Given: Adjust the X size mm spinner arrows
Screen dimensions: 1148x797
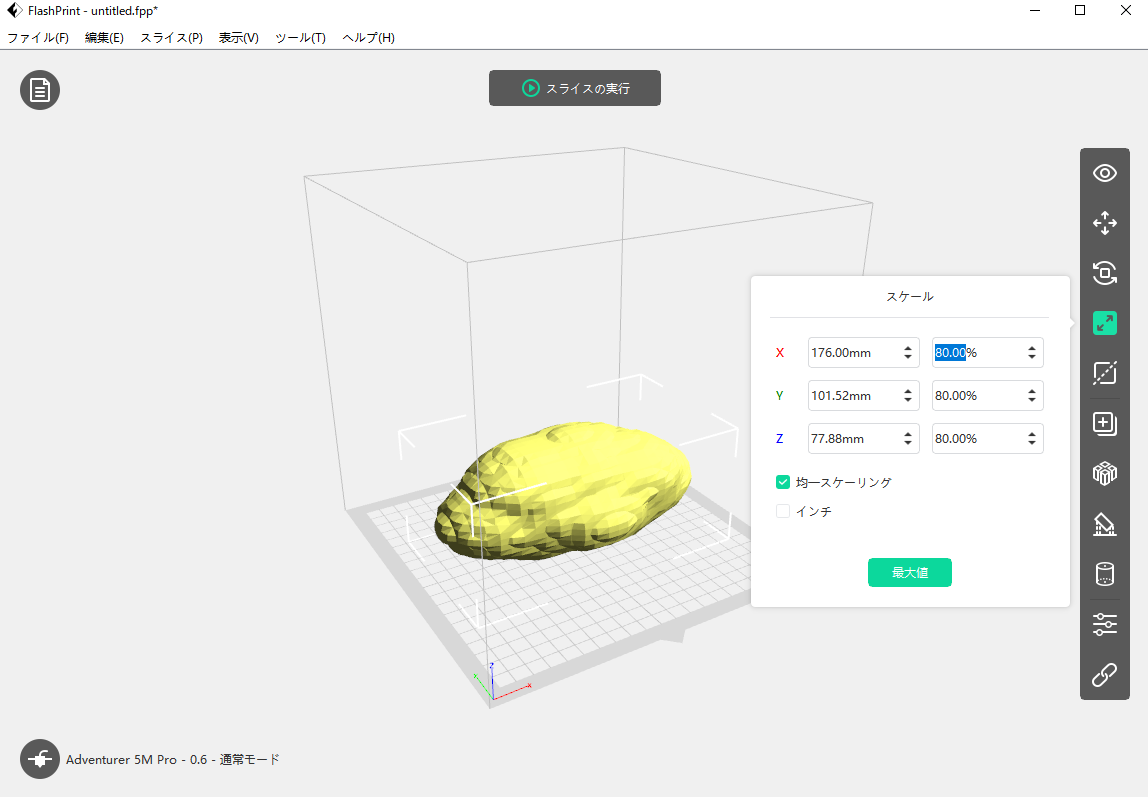Looking at the screenshot, I should (907, 353).
